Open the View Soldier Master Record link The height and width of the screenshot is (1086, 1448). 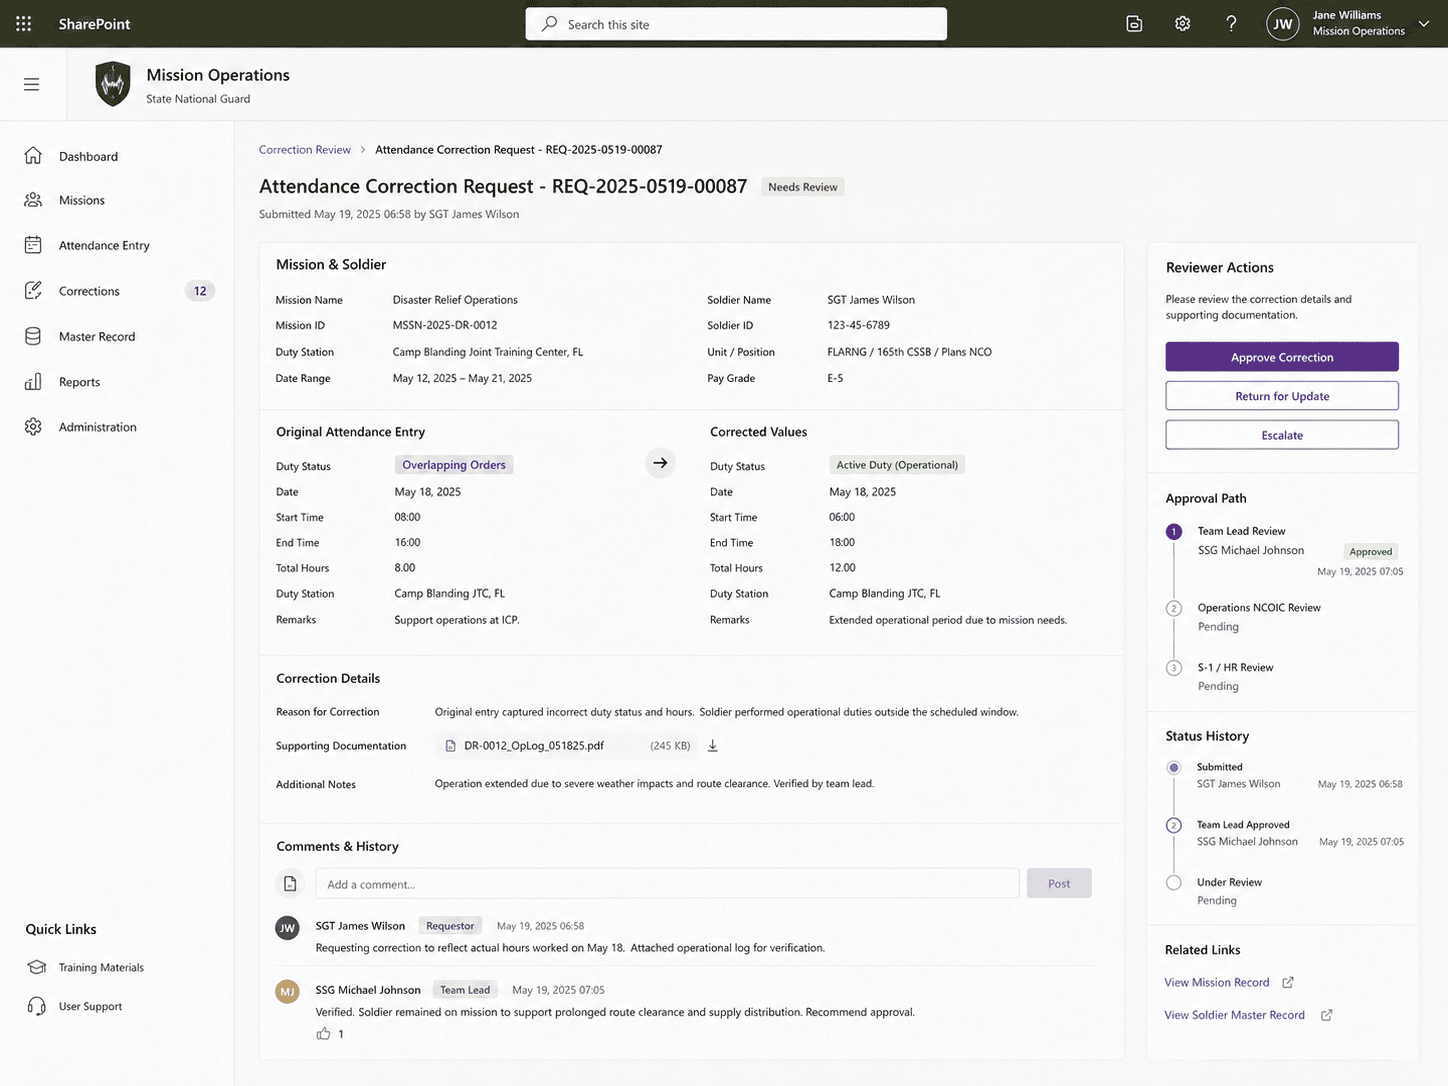click(1234, 1015)
